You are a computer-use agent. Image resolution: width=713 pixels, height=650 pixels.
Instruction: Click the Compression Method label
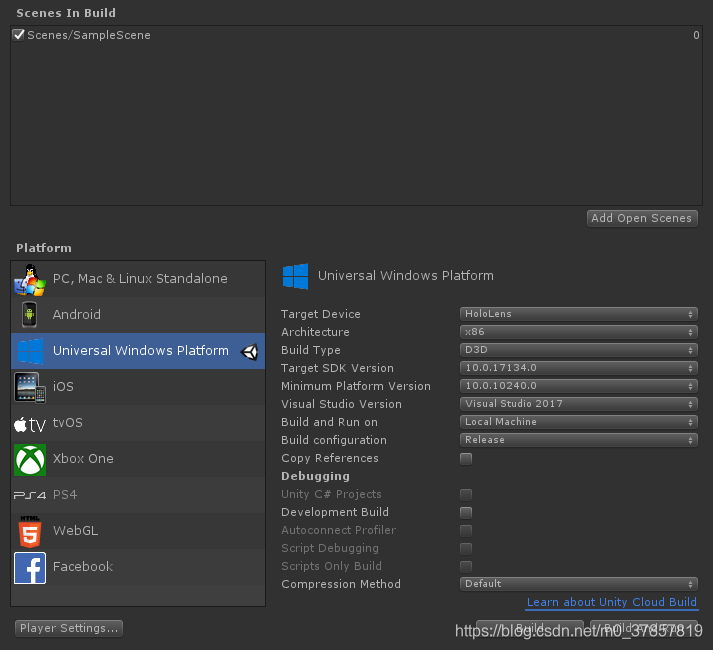click(x=341, y=584)
